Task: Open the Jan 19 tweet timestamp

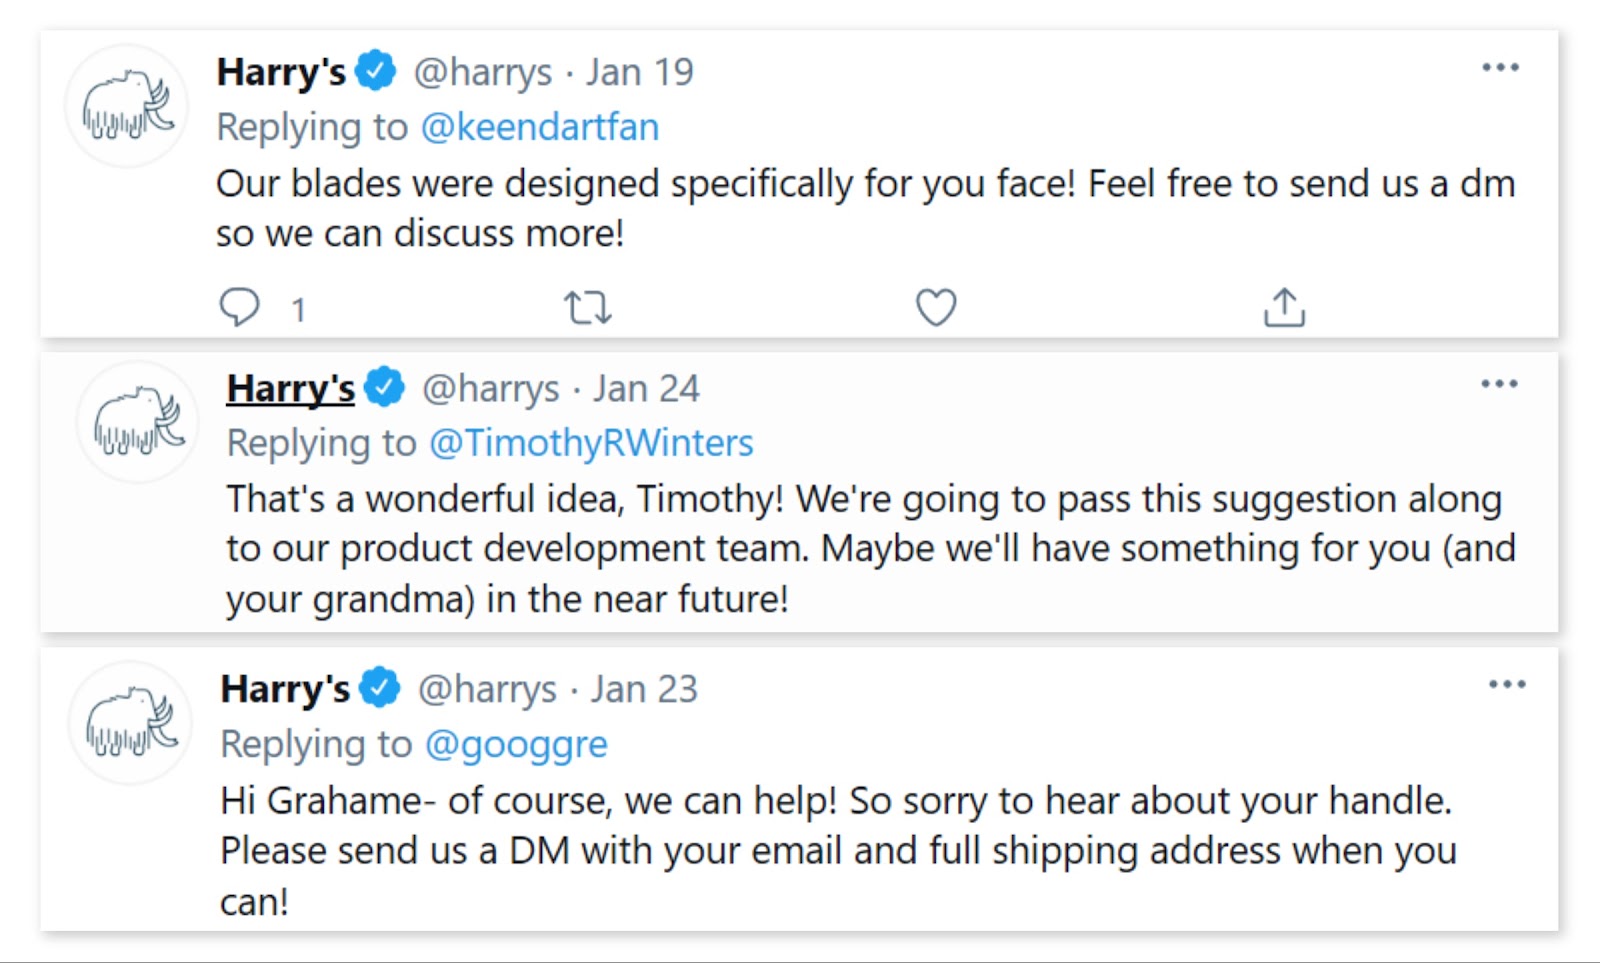Action: tap(640, 72)
